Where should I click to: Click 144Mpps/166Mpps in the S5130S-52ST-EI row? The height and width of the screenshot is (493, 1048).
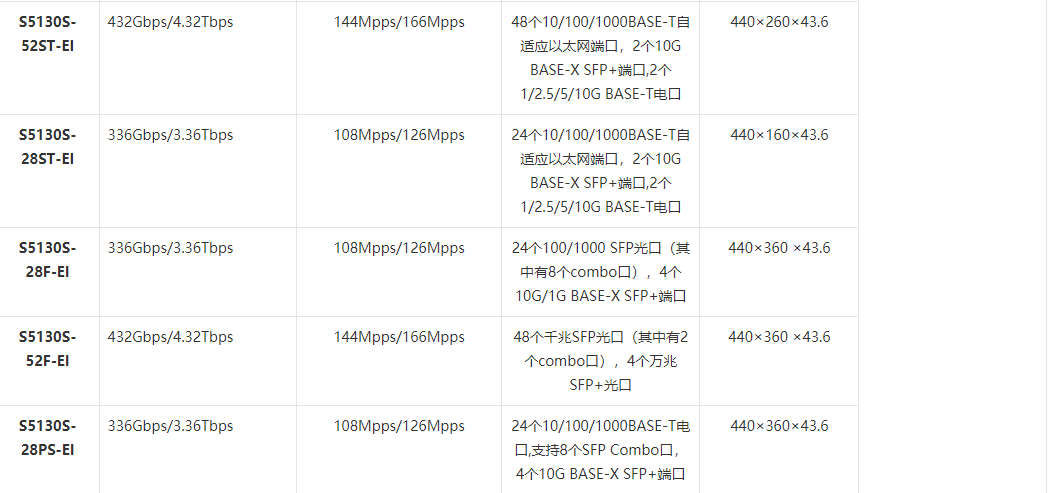[x=399, y=22]
